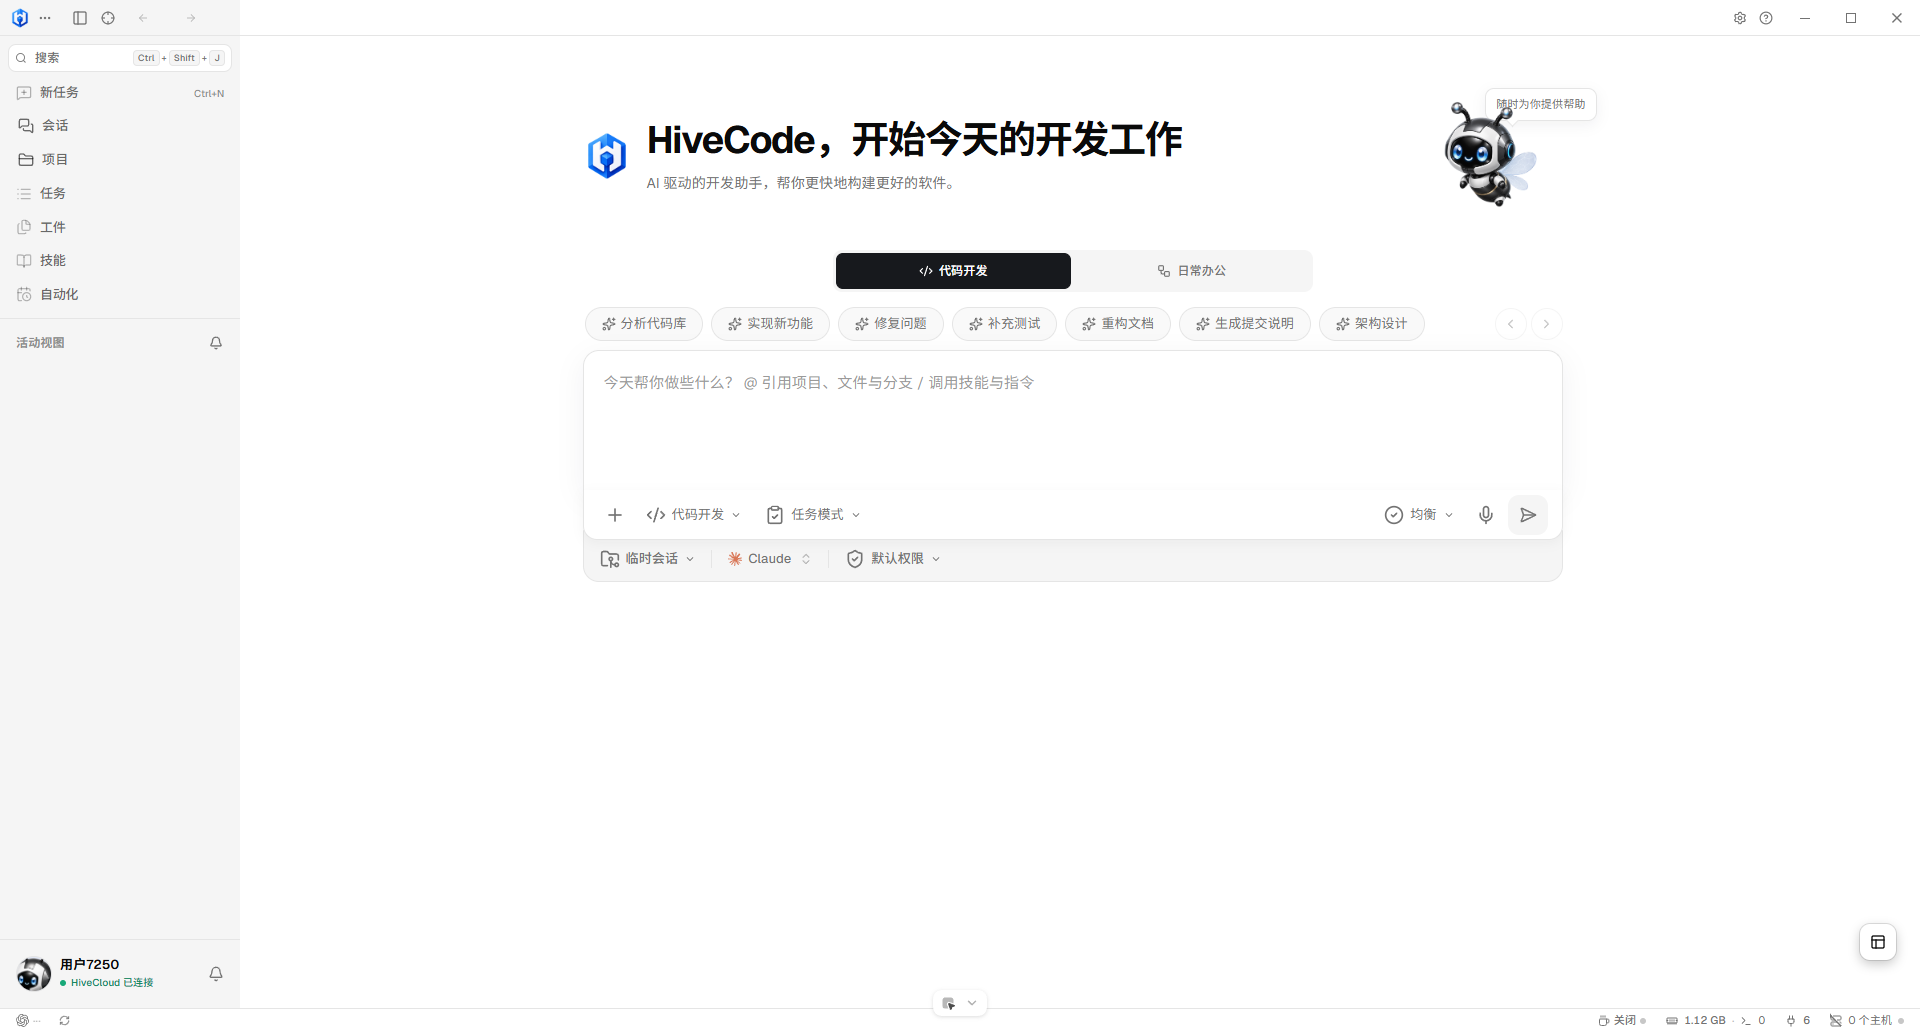Open the 任务模式 dropdown
The height and width of the screenshot is (1032, 1920).
coord(813,515)
